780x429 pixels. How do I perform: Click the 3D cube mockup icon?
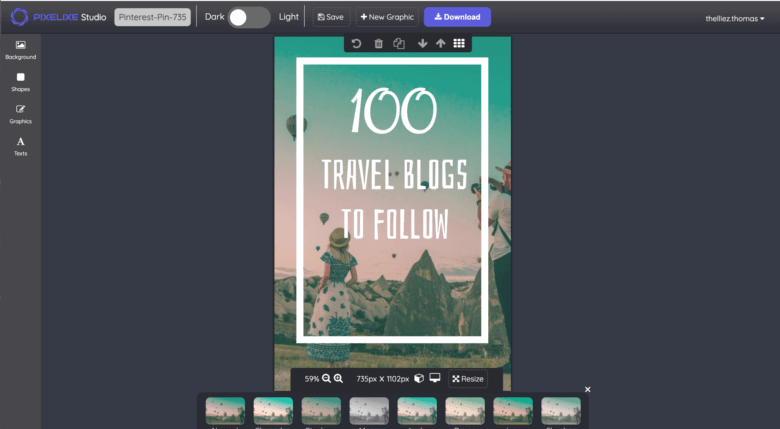point(419,379)
